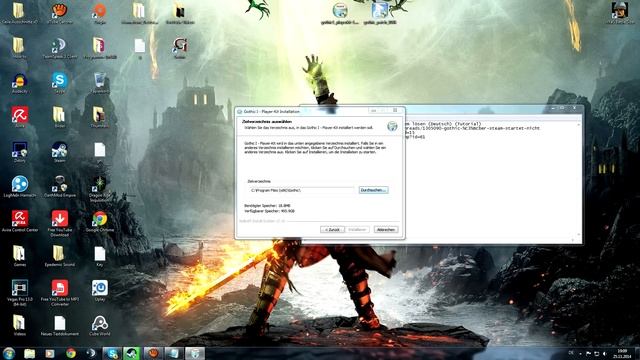Open Windows Media Player in taskbar
This screenshot has height=360, width=640.
click(50, 353)
